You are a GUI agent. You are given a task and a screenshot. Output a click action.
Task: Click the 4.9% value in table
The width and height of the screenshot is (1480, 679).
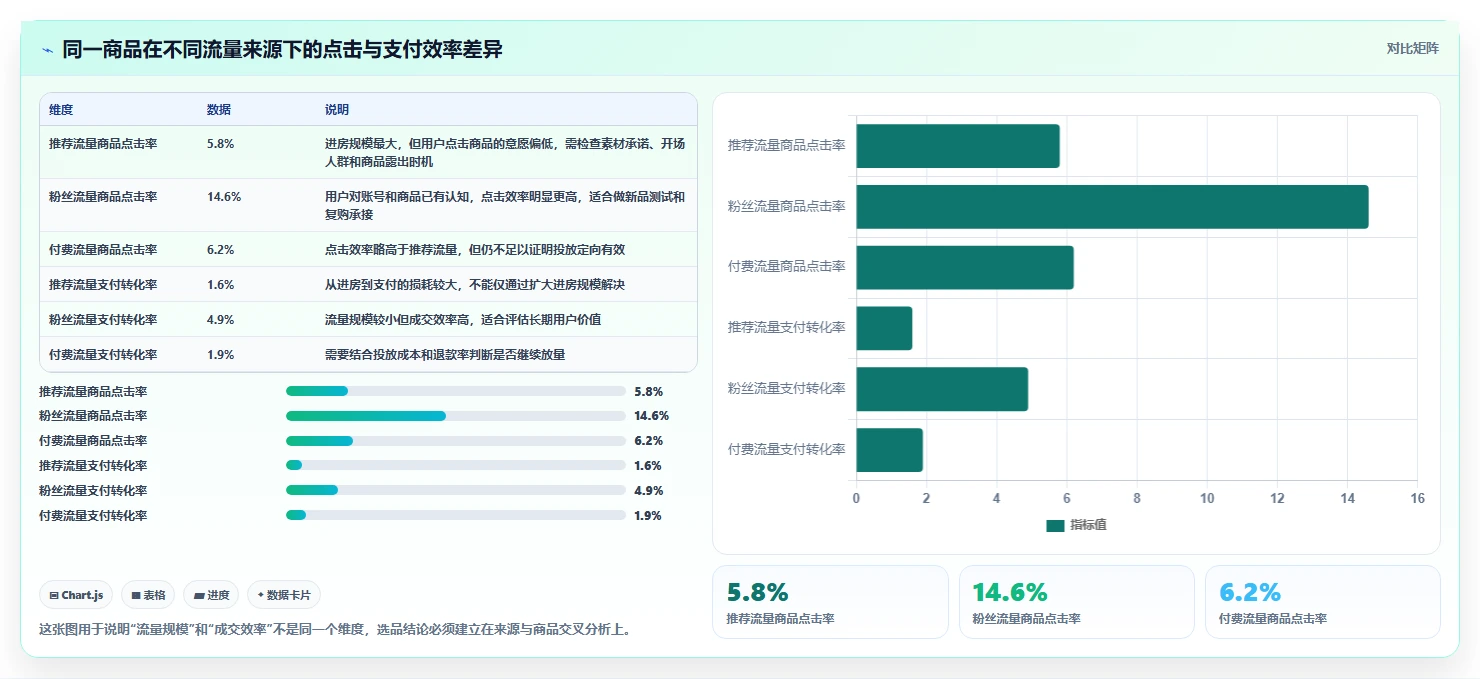tap(220, 320)
